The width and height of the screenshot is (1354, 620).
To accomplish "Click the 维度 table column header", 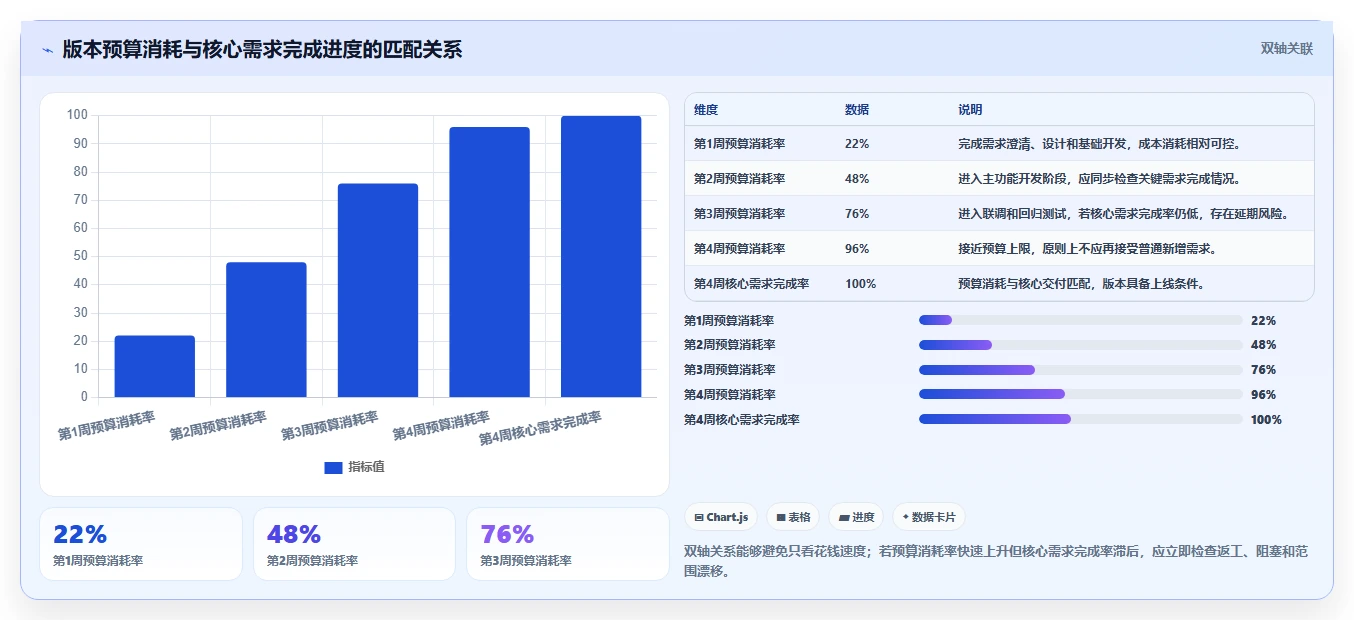I will click(706, 110).
